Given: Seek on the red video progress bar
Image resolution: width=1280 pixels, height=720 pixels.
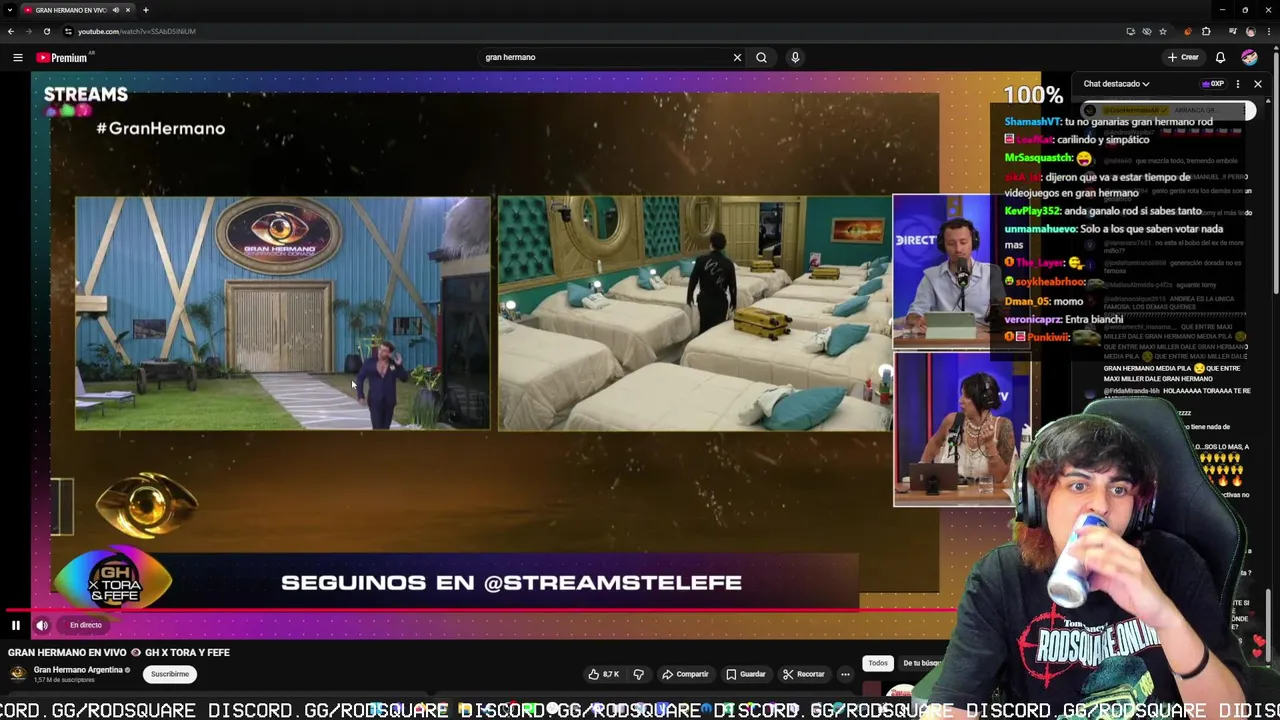Looking at the screenshot, I should (x=480, y=609).
